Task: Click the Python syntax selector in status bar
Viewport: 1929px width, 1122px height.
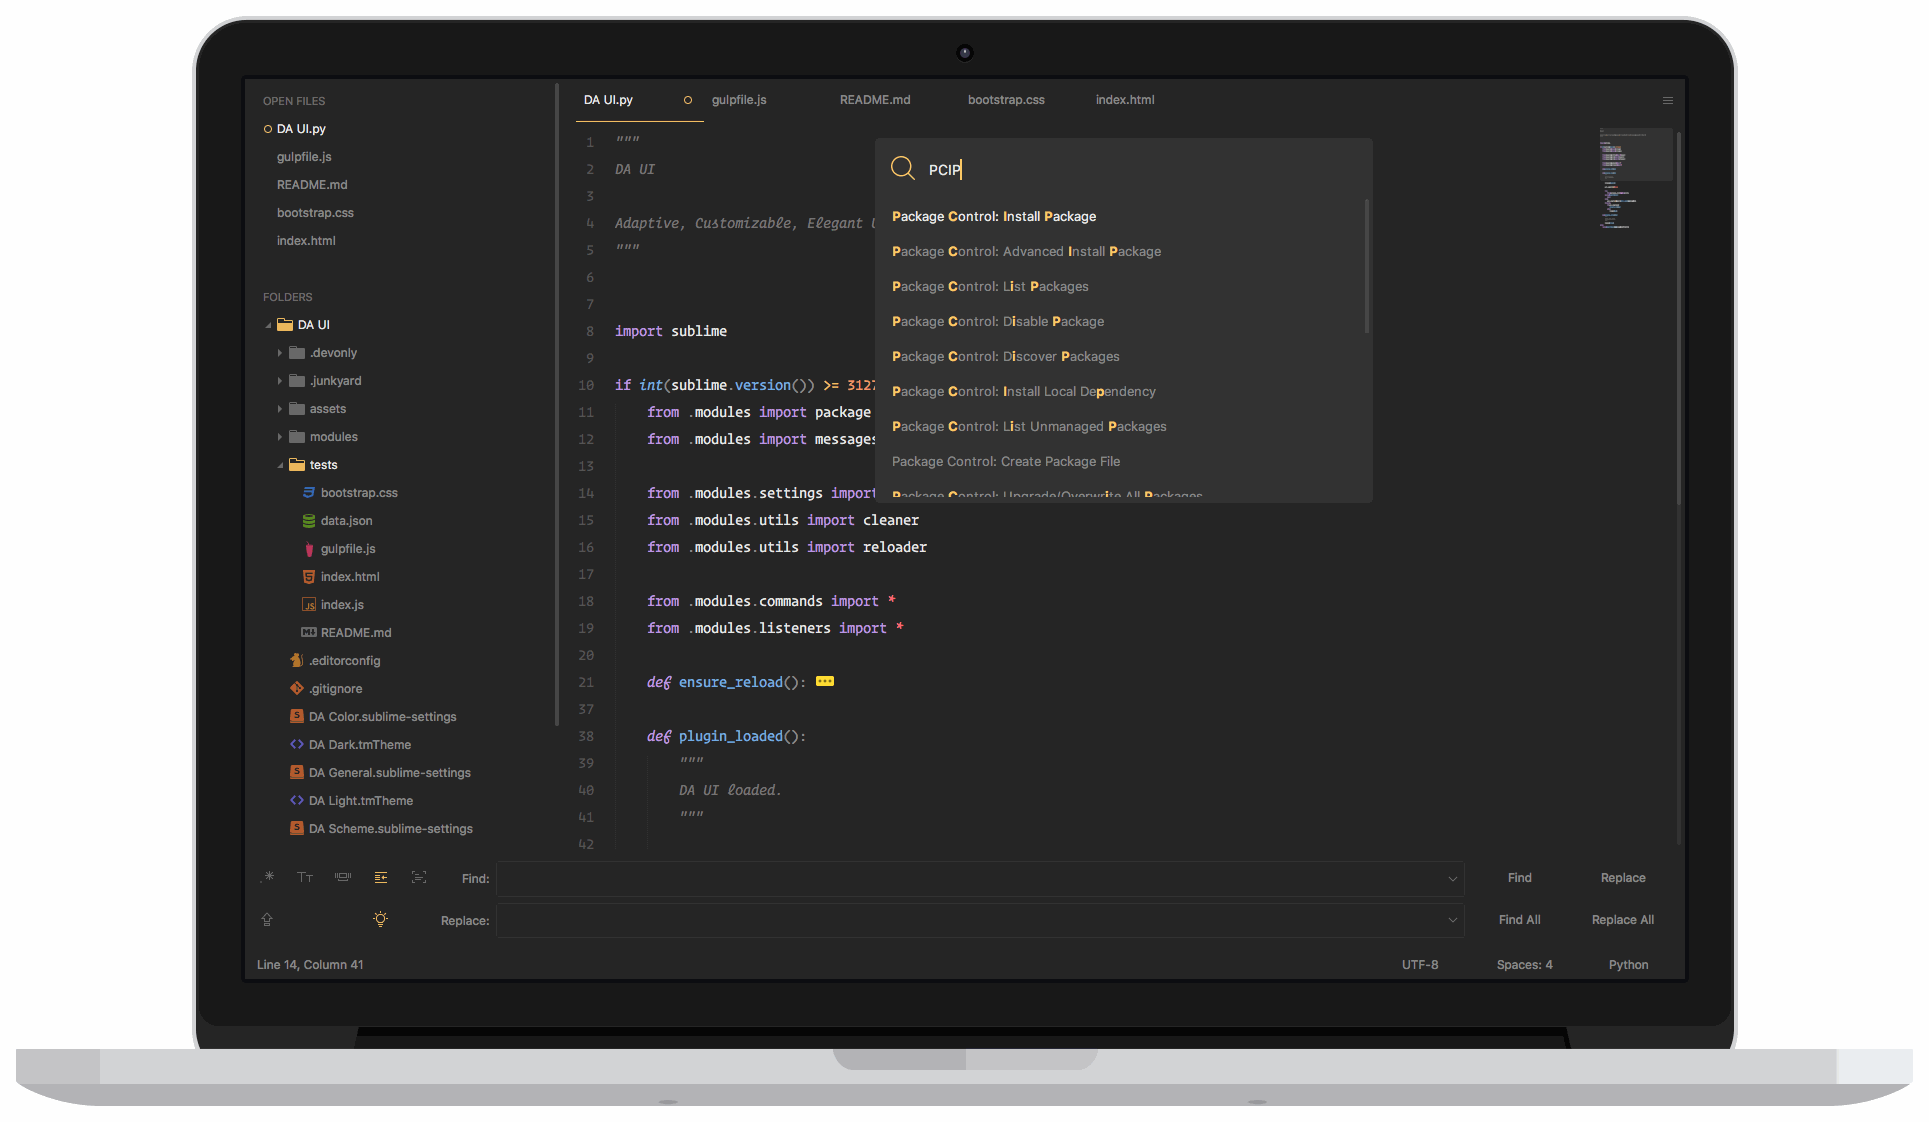Action: click(1628, 965)
